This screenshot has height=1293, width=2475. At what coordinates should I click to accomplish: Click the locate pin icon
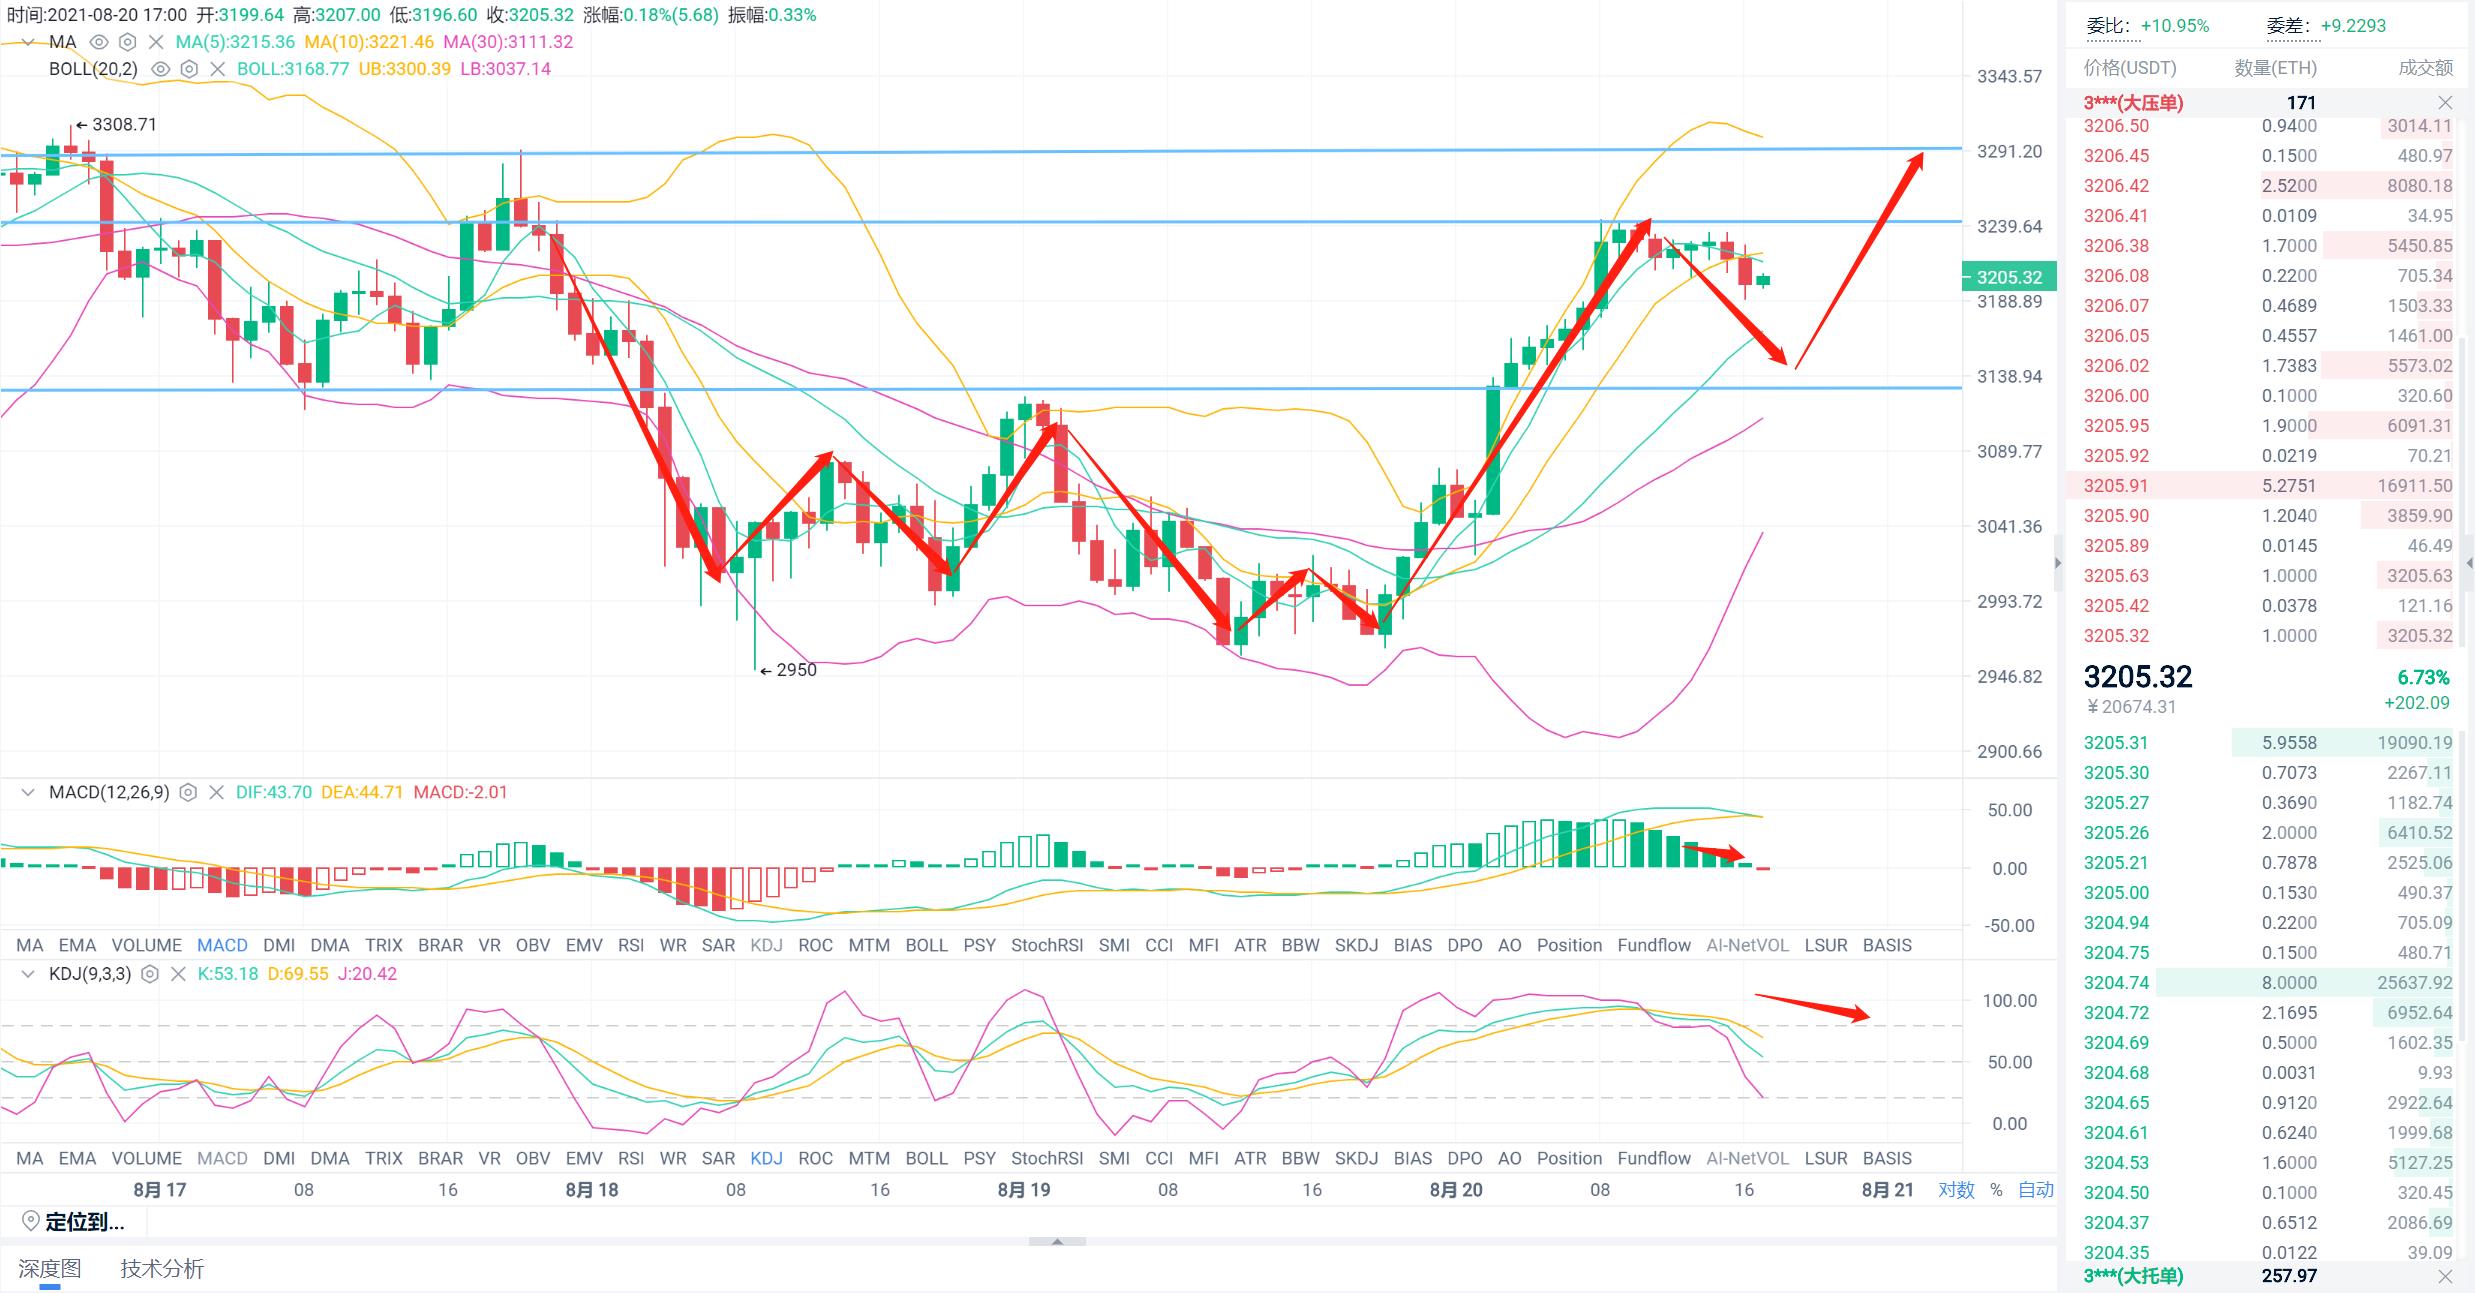tap(30, 1221)
